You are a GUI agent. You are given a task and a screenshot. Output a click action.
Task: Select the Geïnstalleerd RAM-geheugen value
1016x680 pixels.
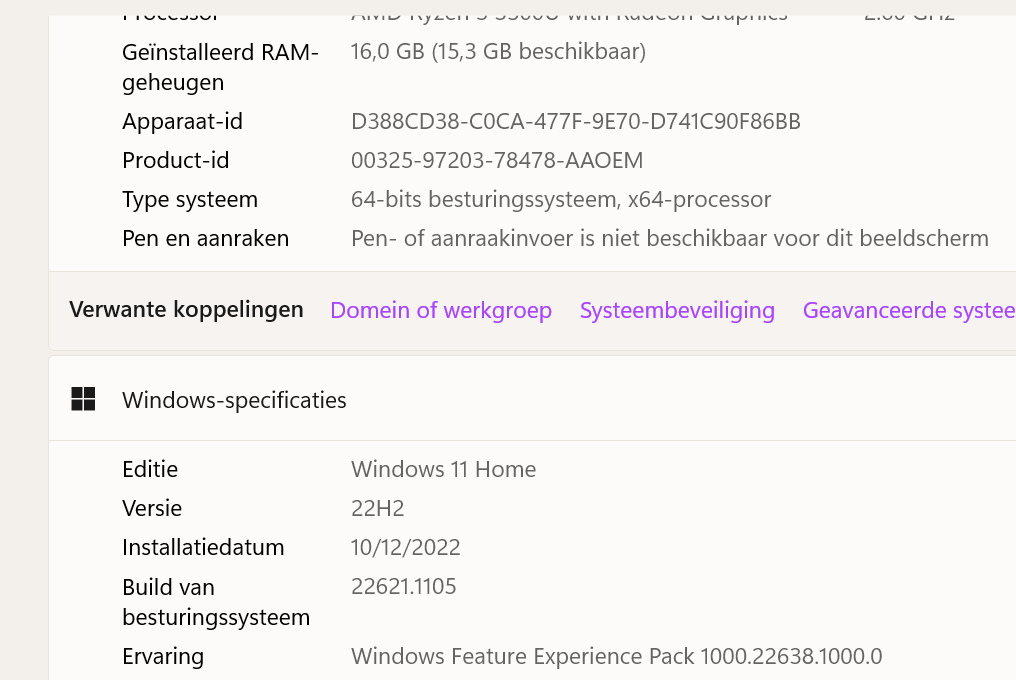coord(498,51)
